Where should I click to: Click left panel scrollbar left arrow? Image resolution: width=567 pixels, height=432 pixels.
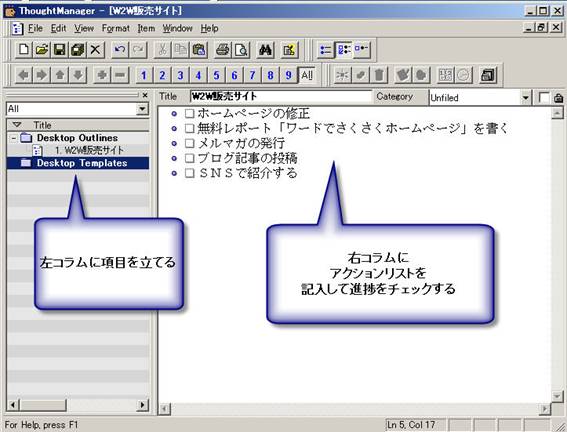(x=13, y=405)
